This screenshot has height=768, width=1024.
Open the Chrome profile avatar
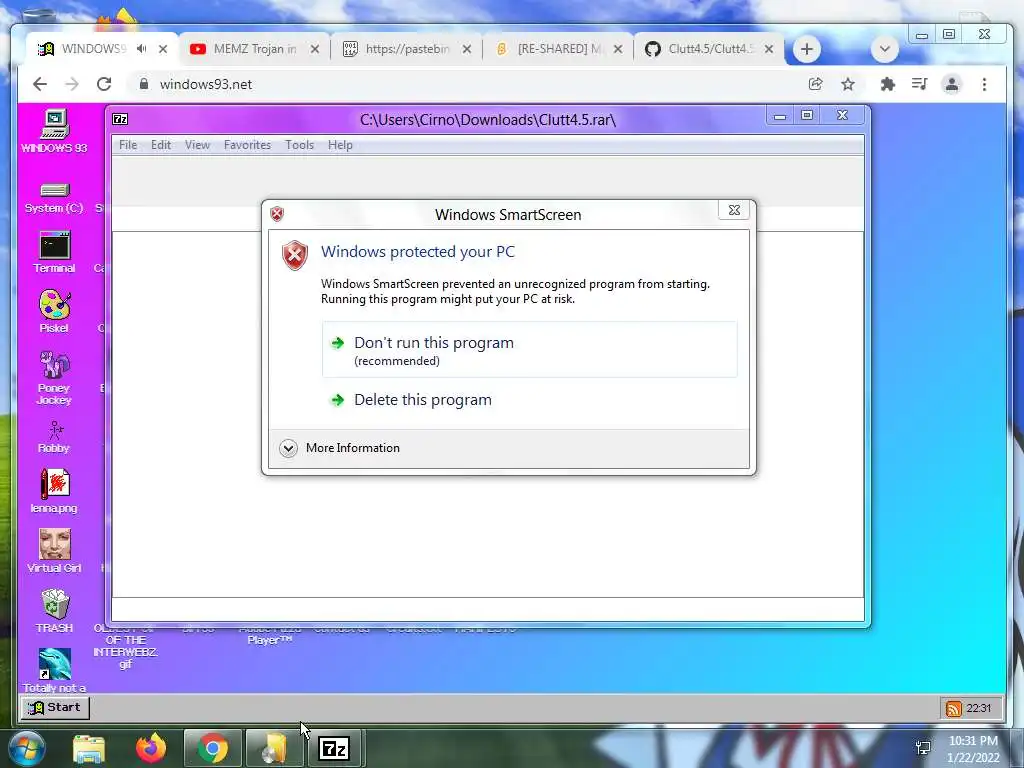tap(952, 84)
